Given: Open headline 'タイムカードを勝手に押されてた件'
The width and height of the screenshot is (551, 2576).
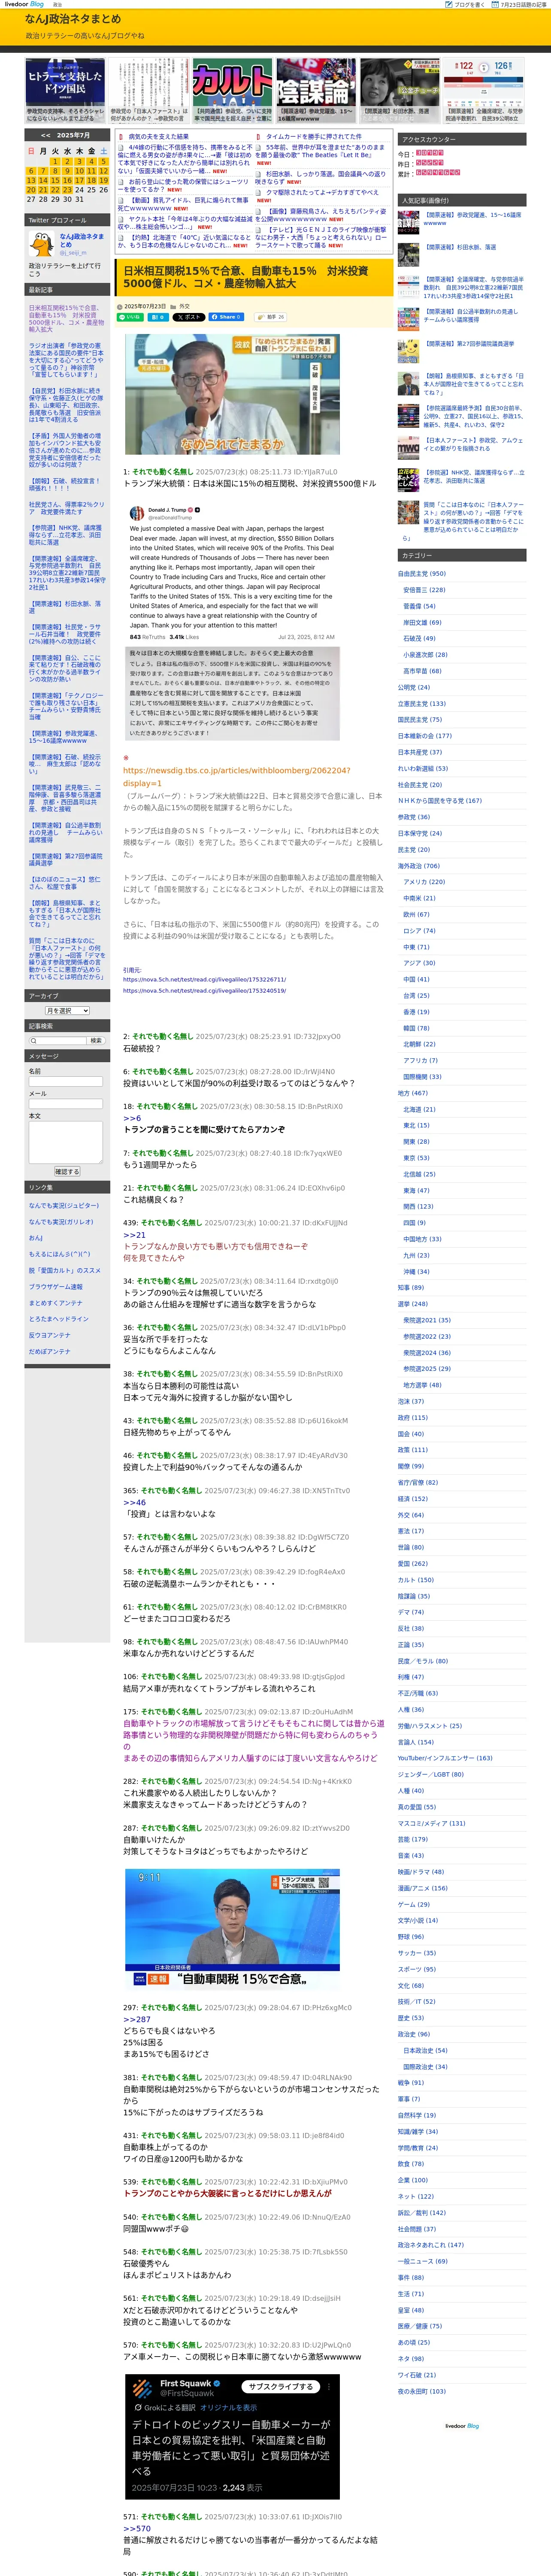Looking at the screenshot, I should 314,136.
